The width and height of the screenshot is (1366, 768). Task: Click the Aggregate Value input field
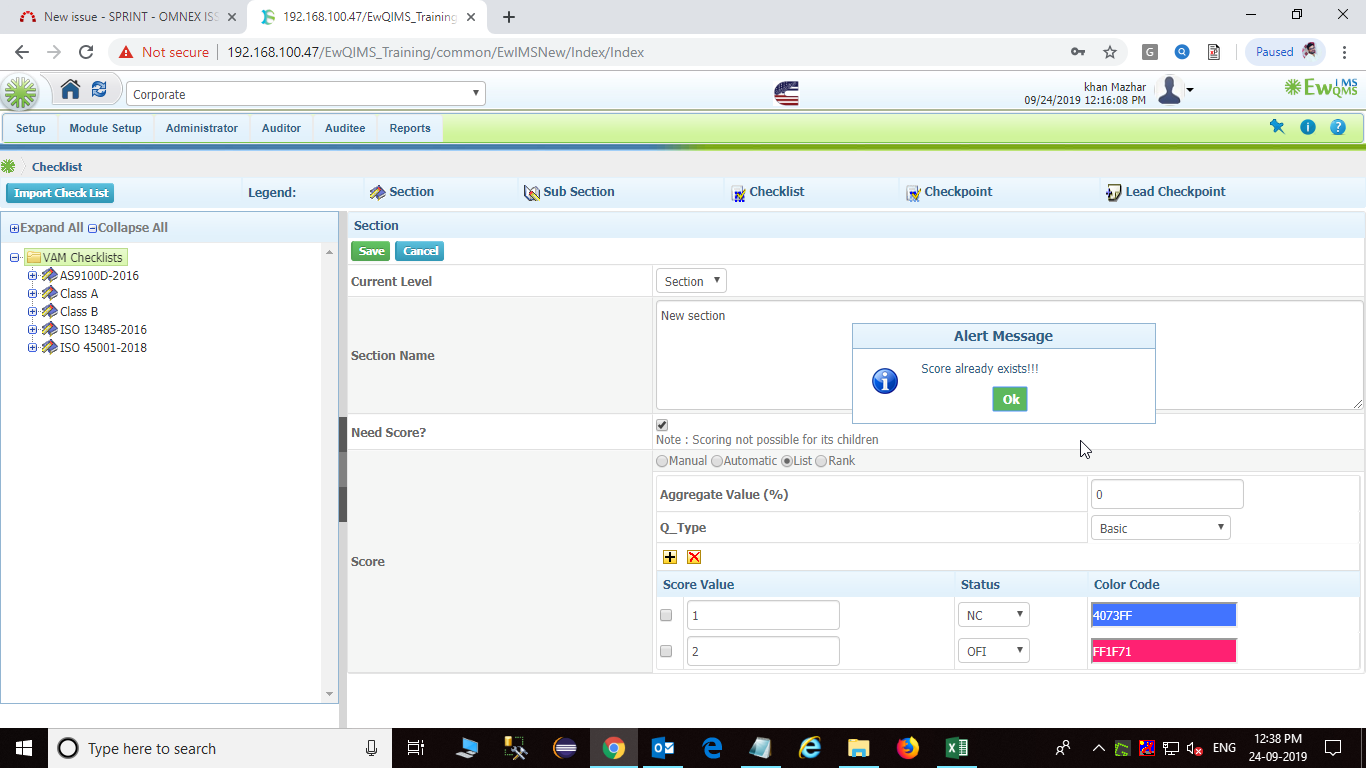point(1167,494)
